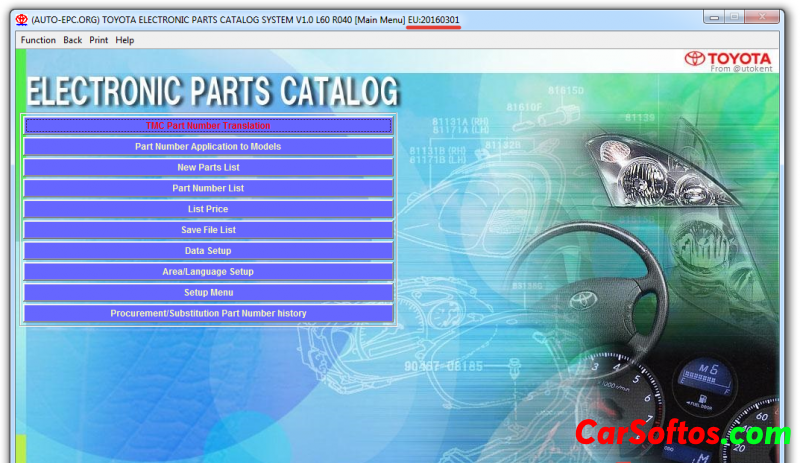Open the Help menu
This screenshot has height=463, width=800.
point(125,40)
